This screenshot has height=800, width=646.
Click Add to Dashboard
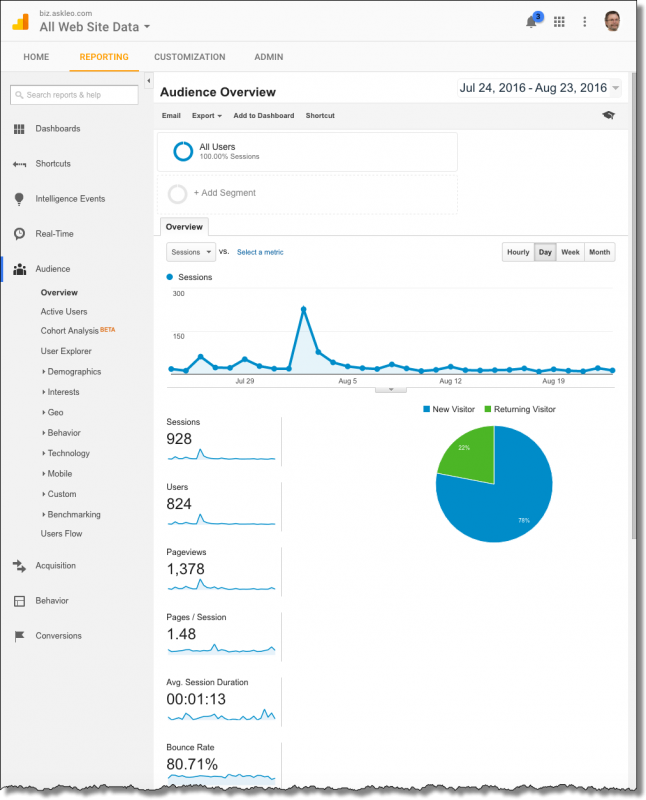[264, 116]
